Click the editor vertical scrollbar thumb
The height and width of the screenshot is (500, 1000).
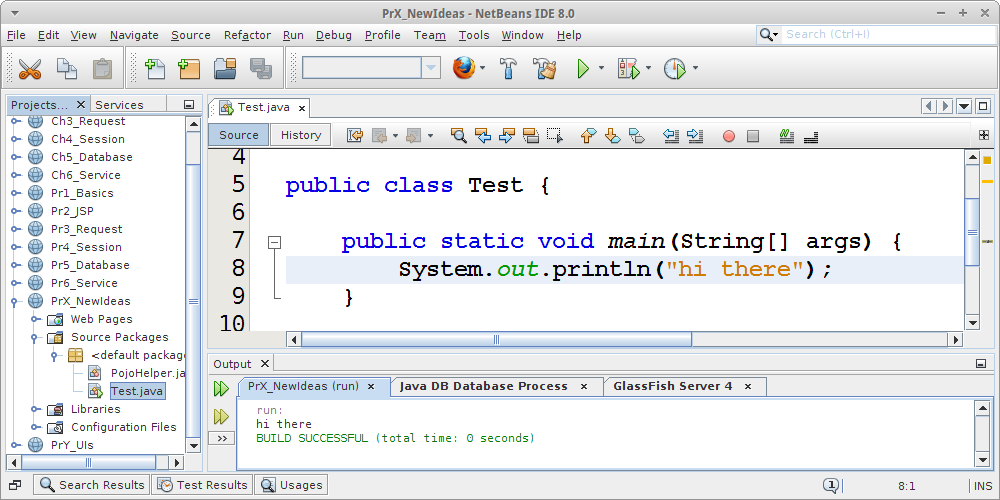972,232
